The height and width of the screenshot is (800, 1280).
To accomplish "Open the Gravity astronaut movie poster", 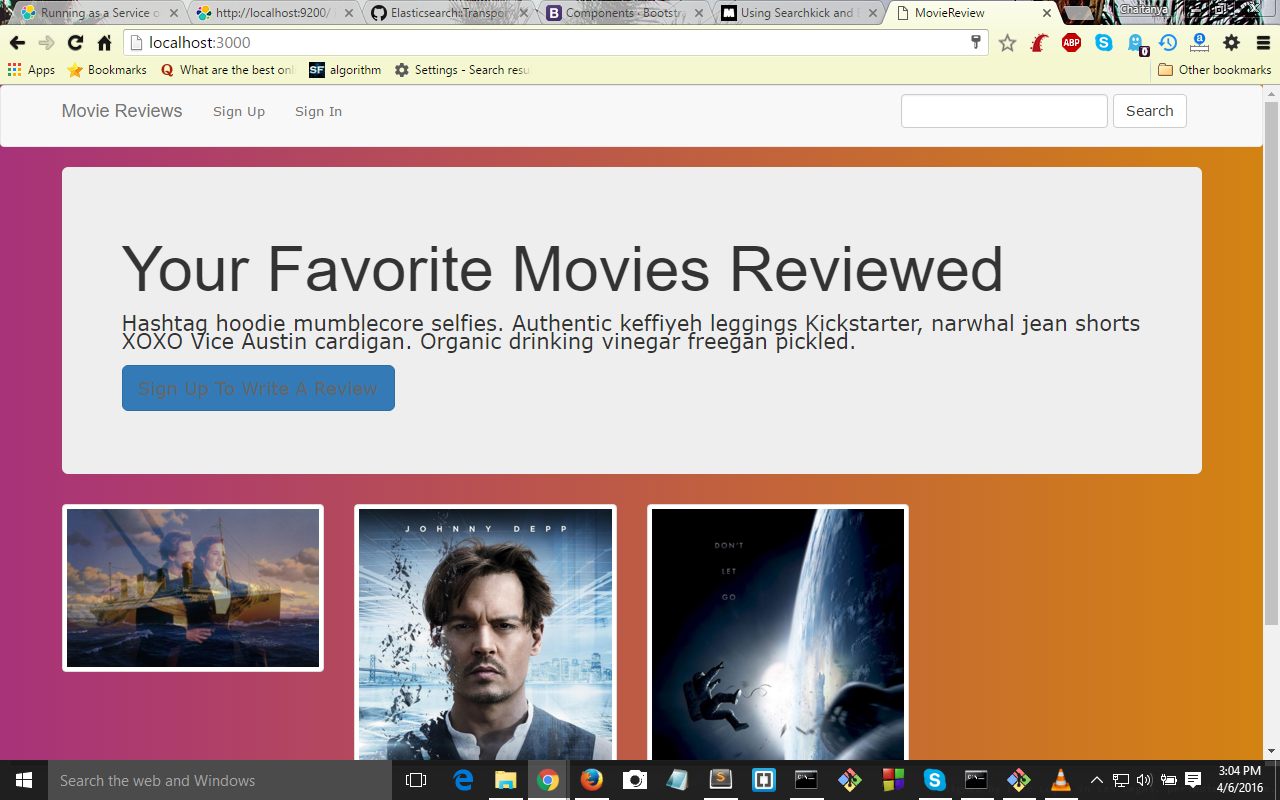I will tap(778, 633).
